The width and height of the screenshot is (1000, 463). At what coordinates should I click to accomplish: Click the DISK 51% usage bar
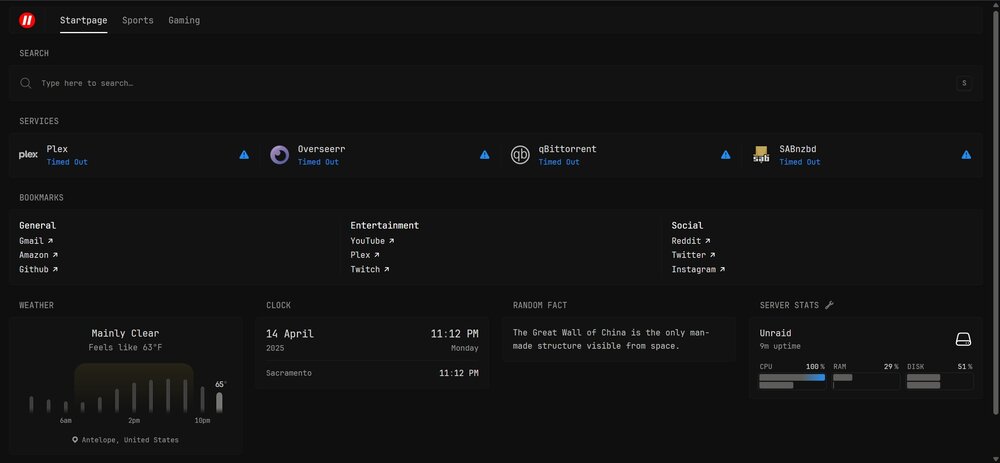(939, 381)
